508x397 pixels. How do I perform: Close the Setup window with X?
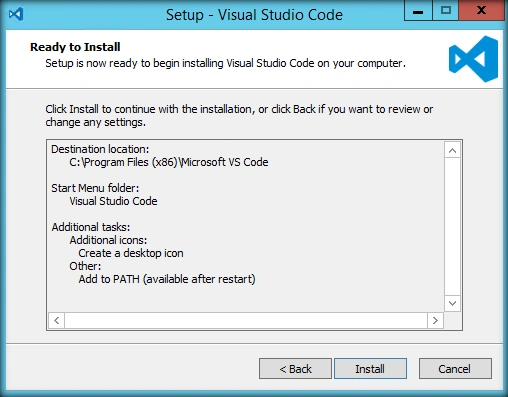coord(481,11)
